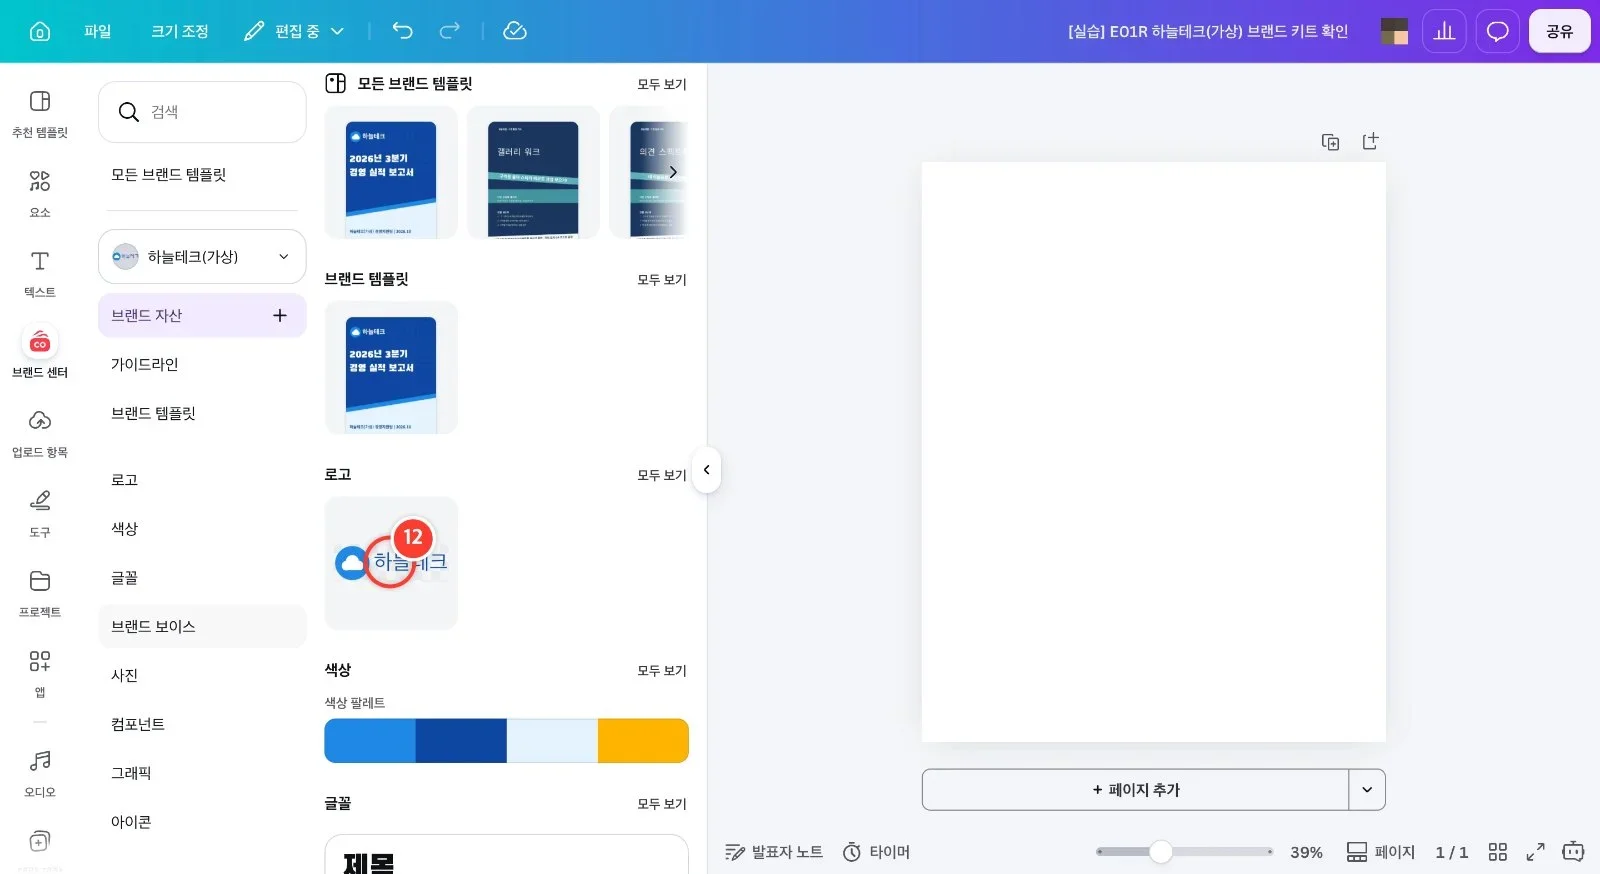Open the 앱 apps panel
Image resolution: width=1600 pixels, height=874 pixels.
click(40, 673)
